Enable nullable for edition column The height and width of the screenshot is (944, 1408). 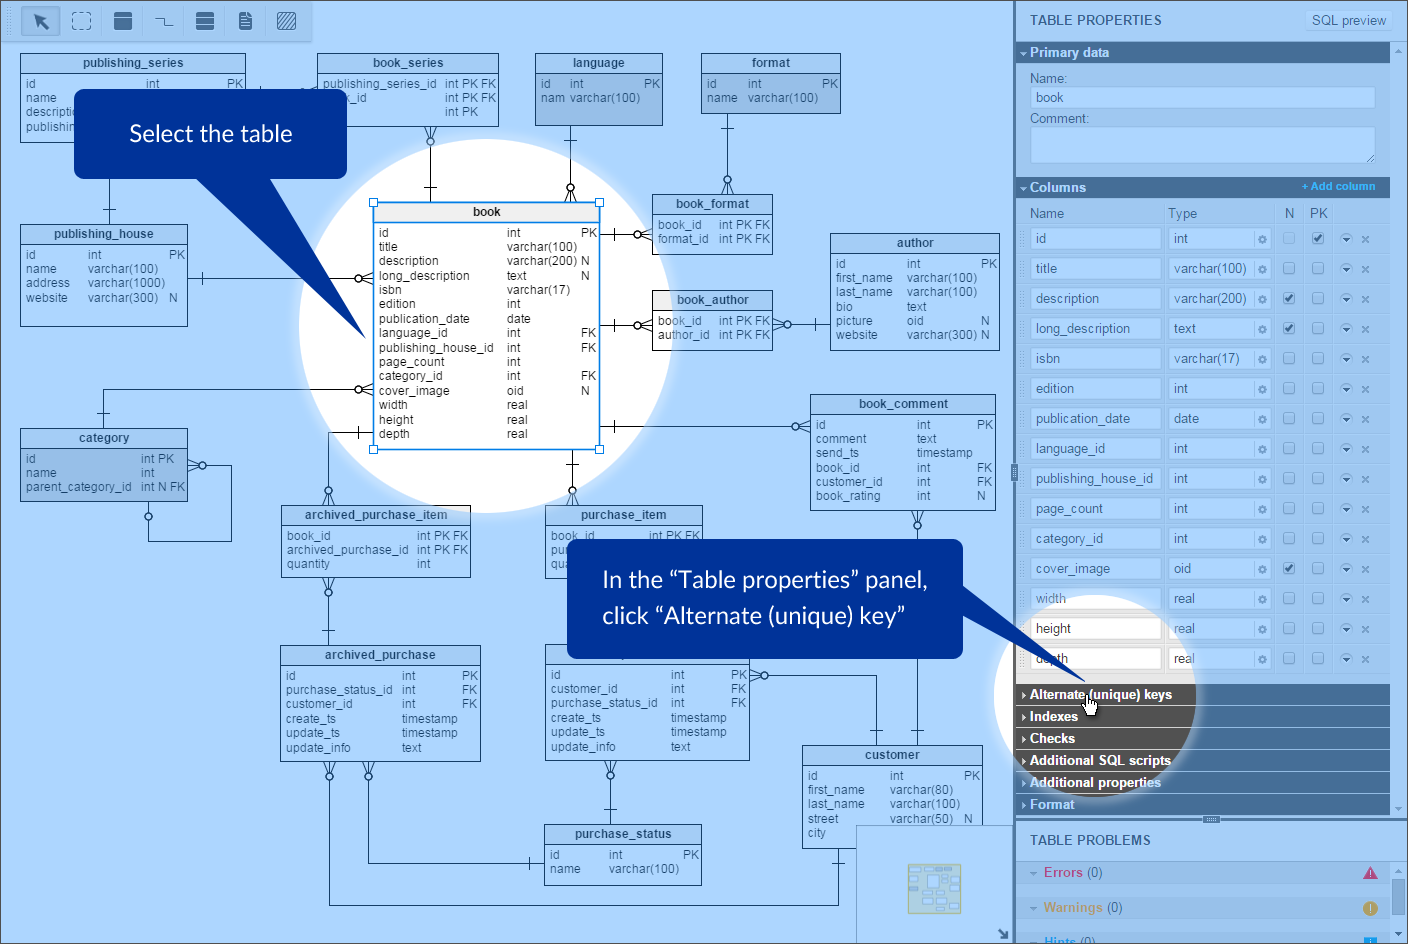click(x=1289, y=388)
